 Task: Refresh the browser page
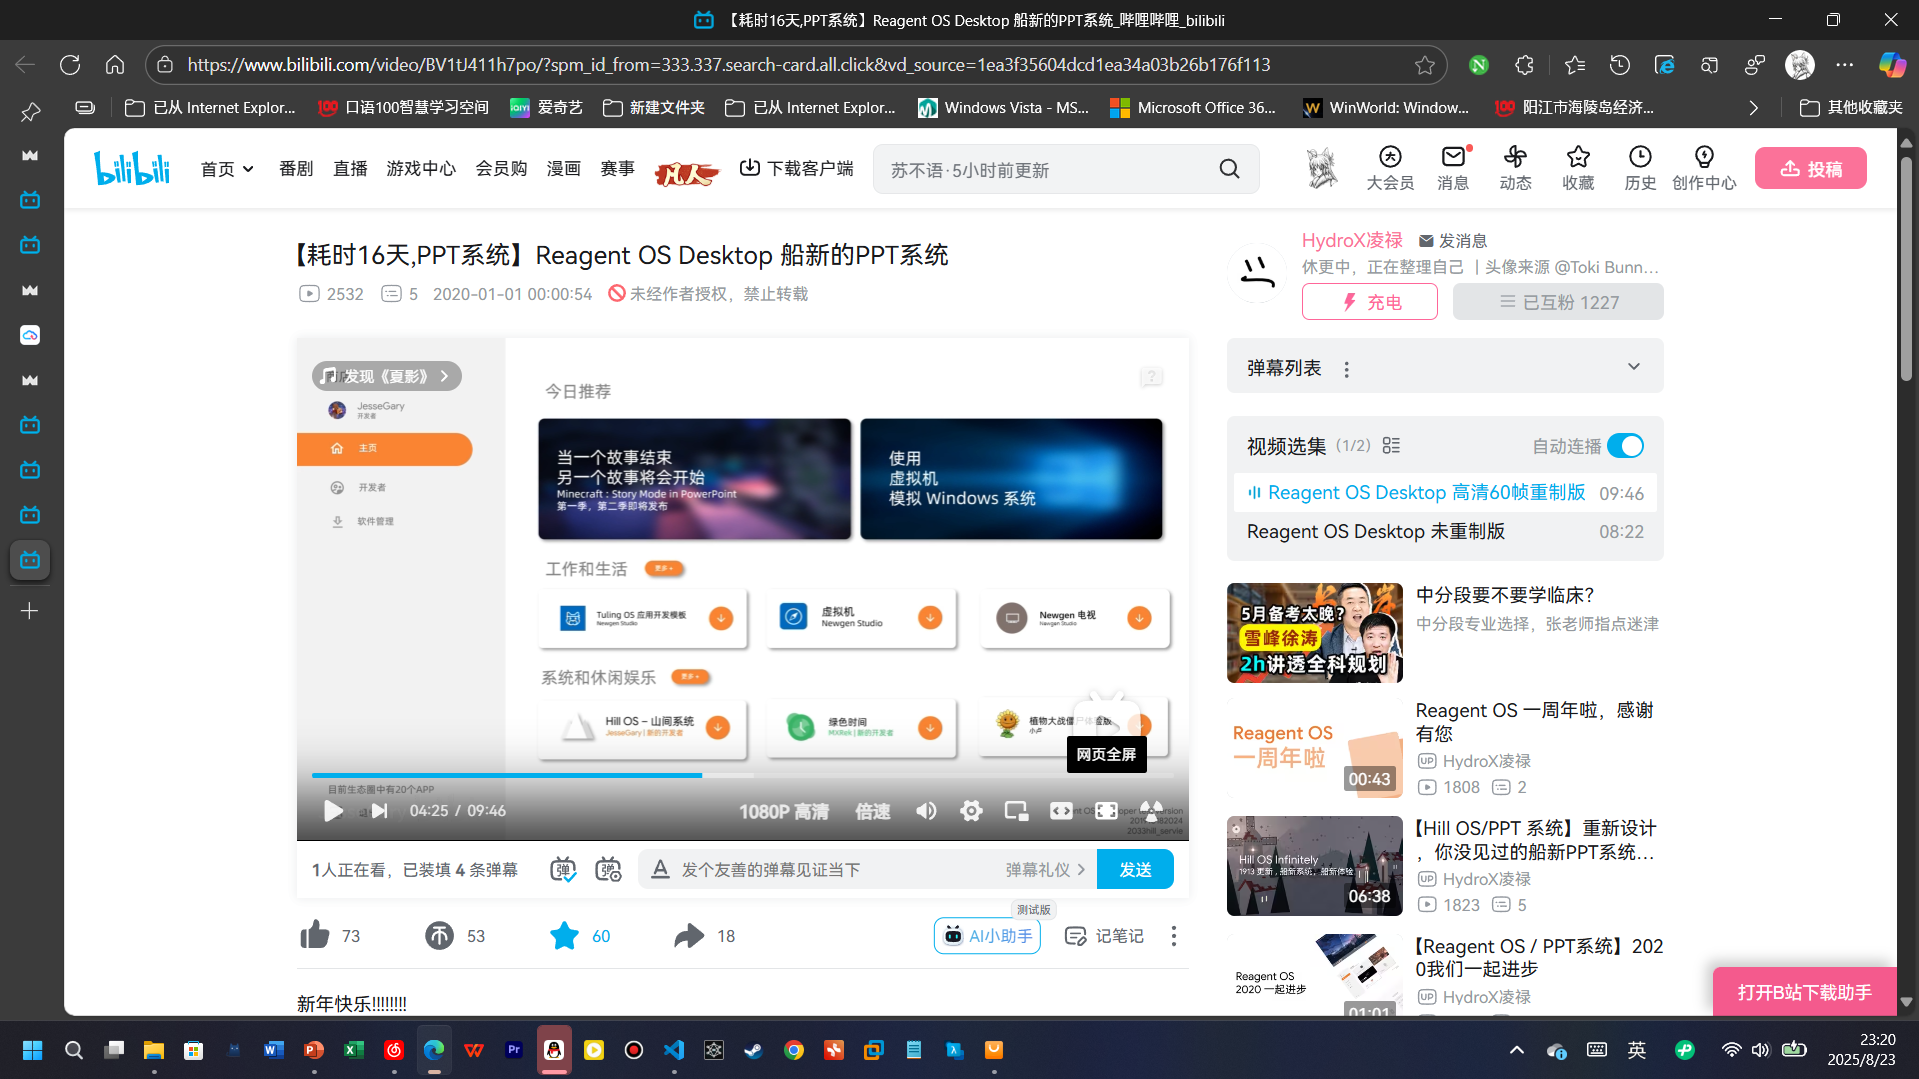click(x=70, y=65)
